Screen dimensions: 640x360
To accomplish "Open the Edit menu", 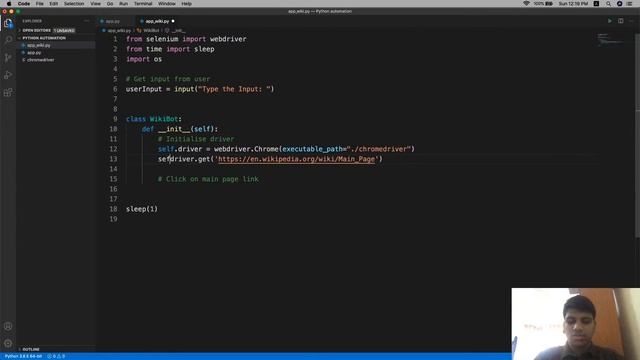I will pyautogui.click(x=53, y=4).
